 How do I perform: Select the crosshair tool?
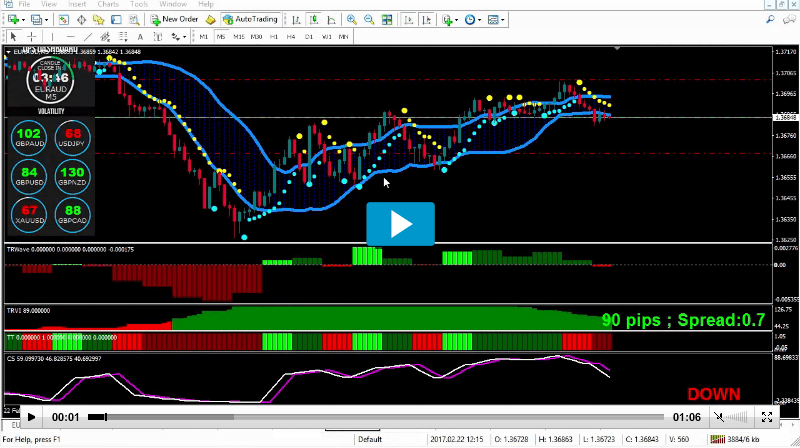[32, 37]
